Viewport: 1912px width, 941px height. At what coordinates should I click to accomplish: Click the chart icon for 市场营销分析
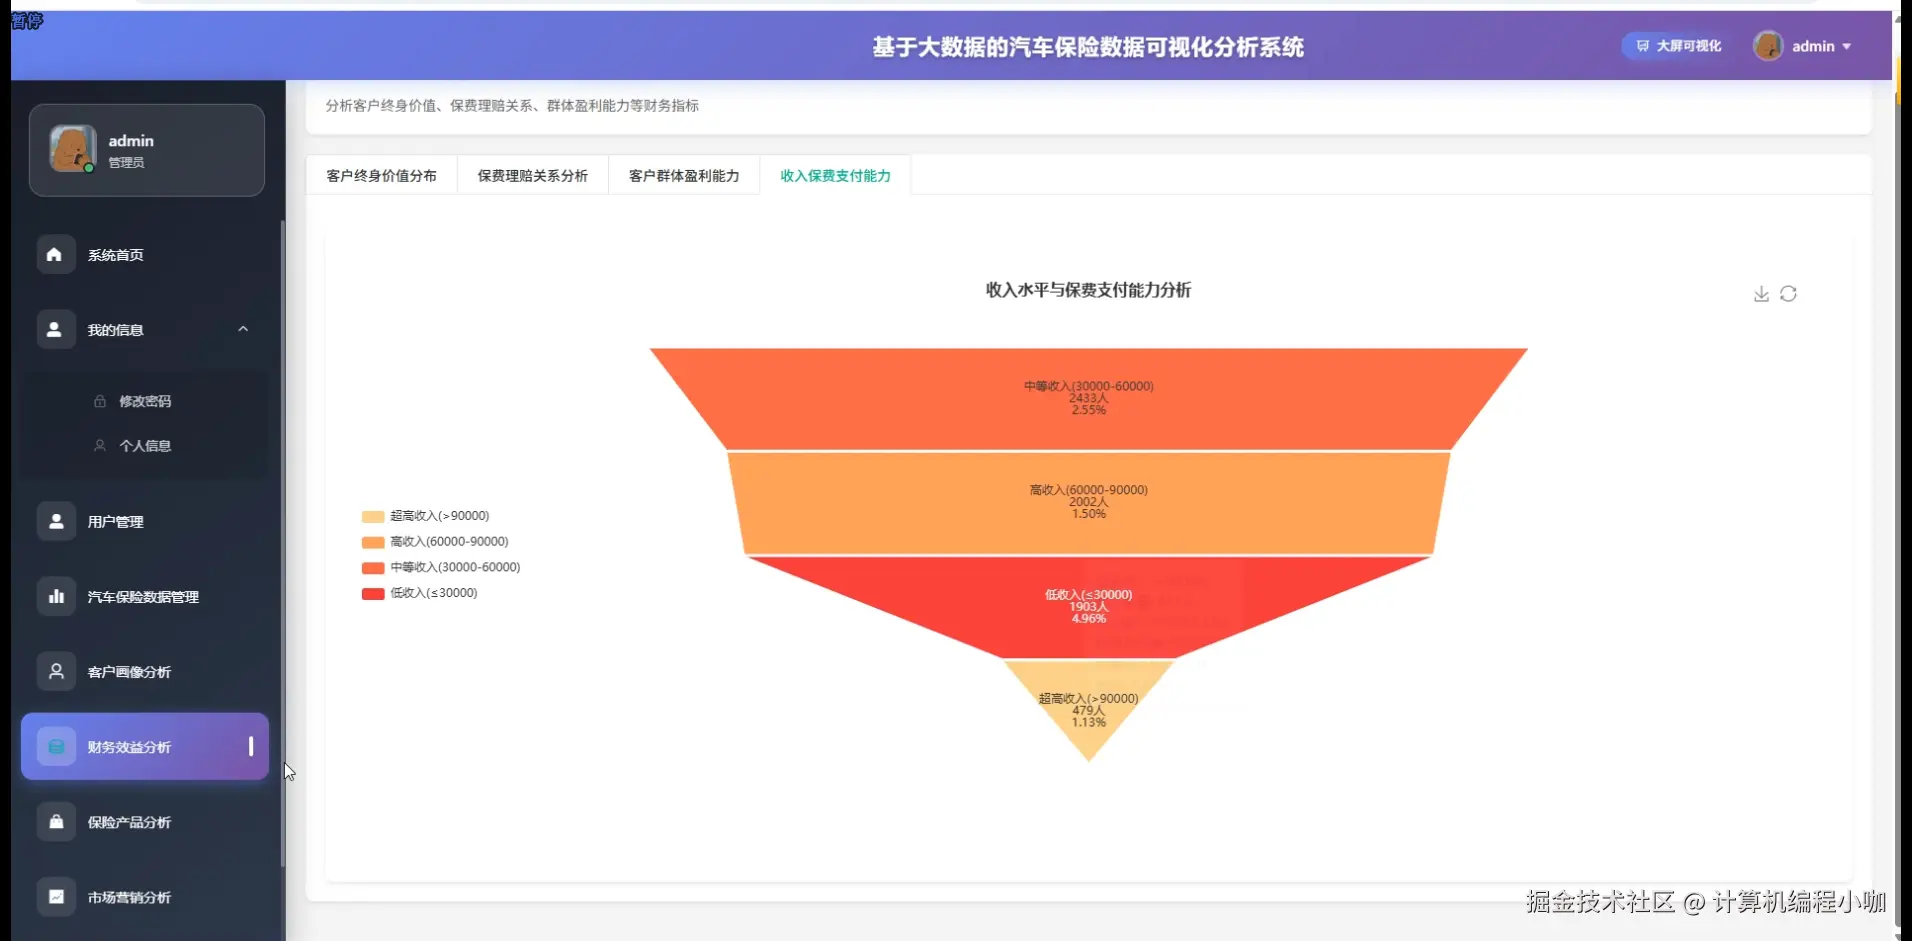click(x=56, y=896)
